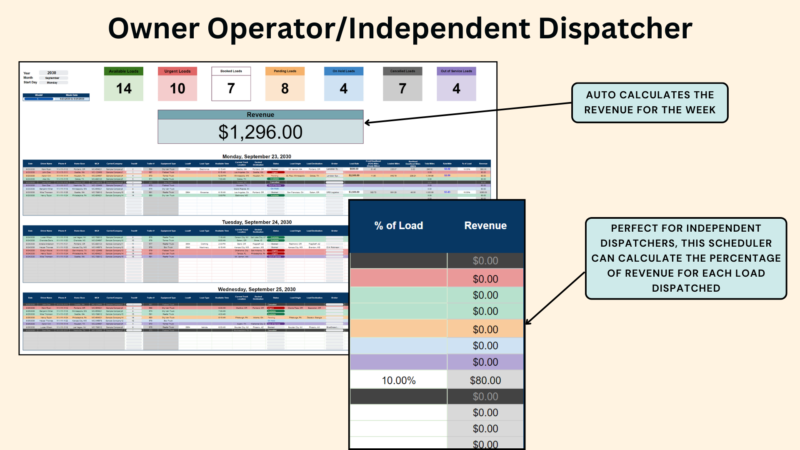
Task: Select the On Hold Loads count of 4
Action: pos(343,88)
